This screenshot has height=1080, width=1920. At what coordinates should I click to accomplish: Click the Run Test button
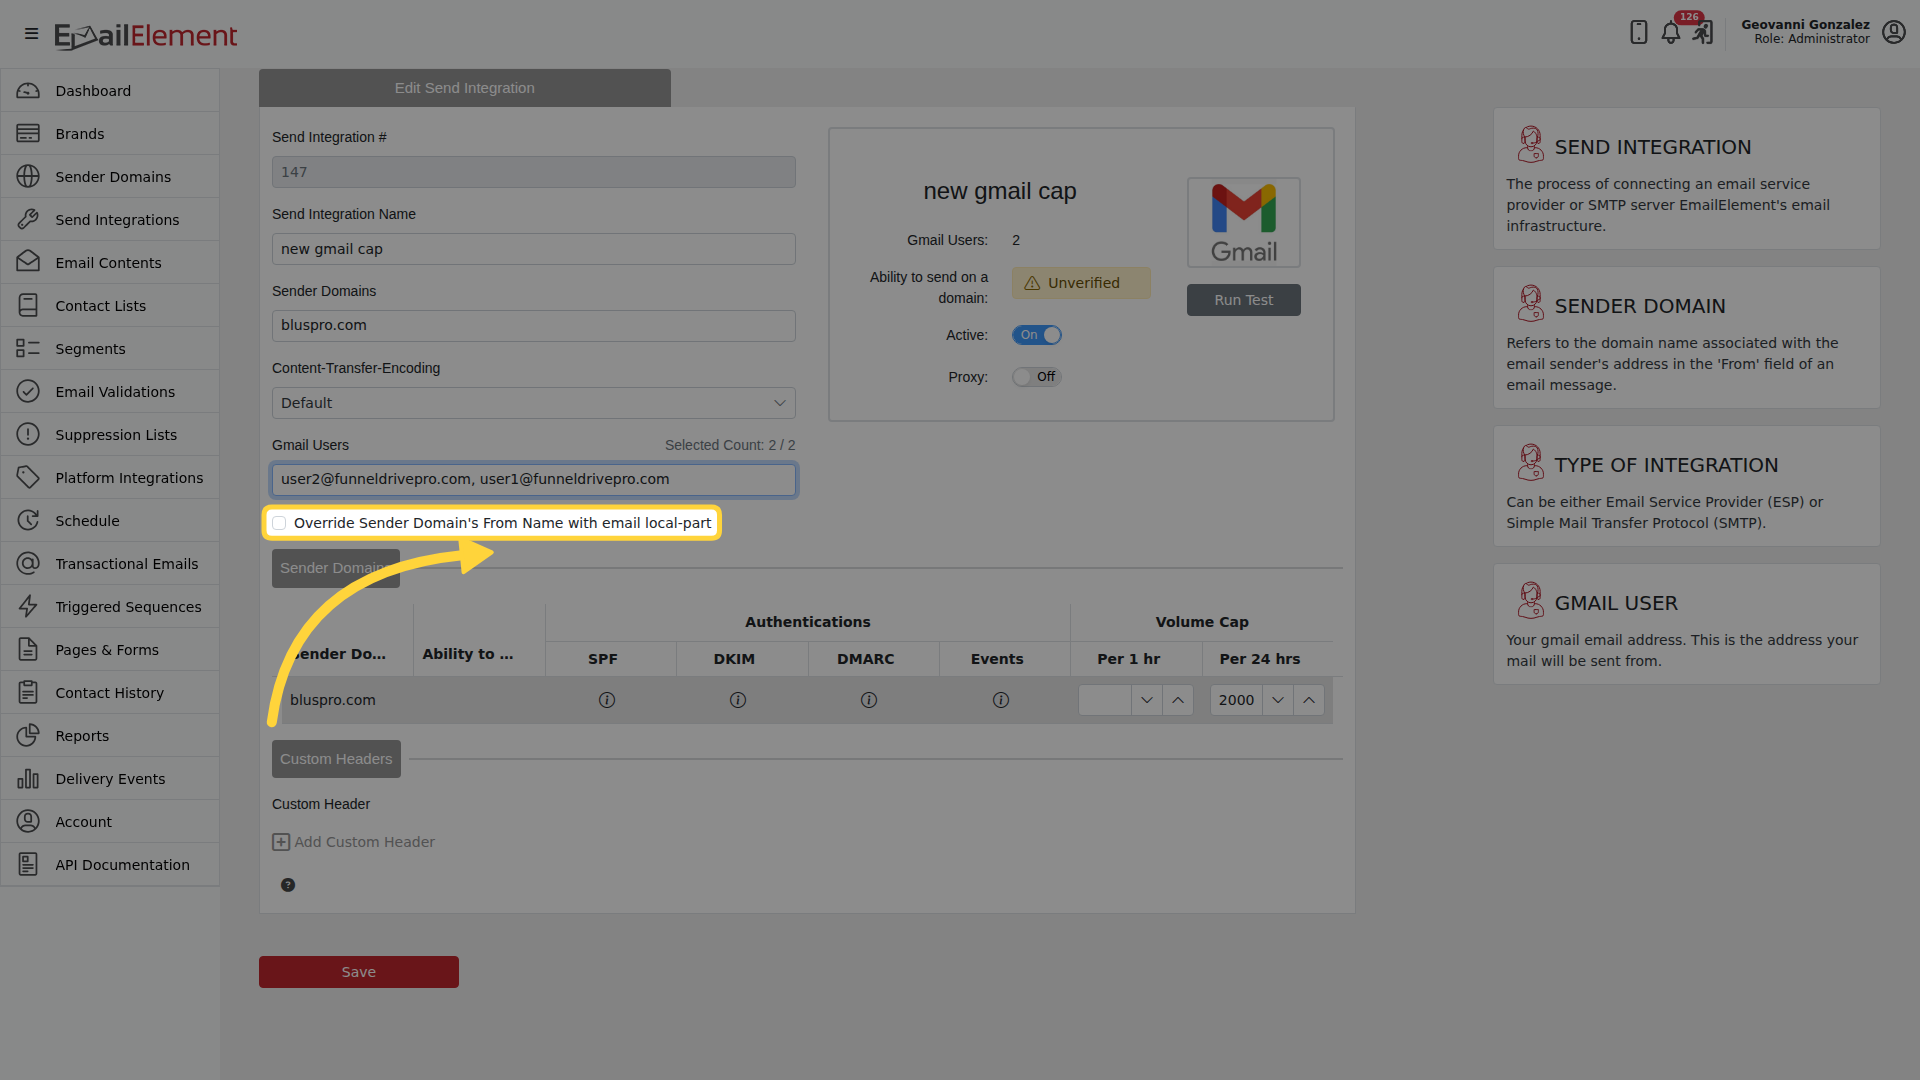1244,300
